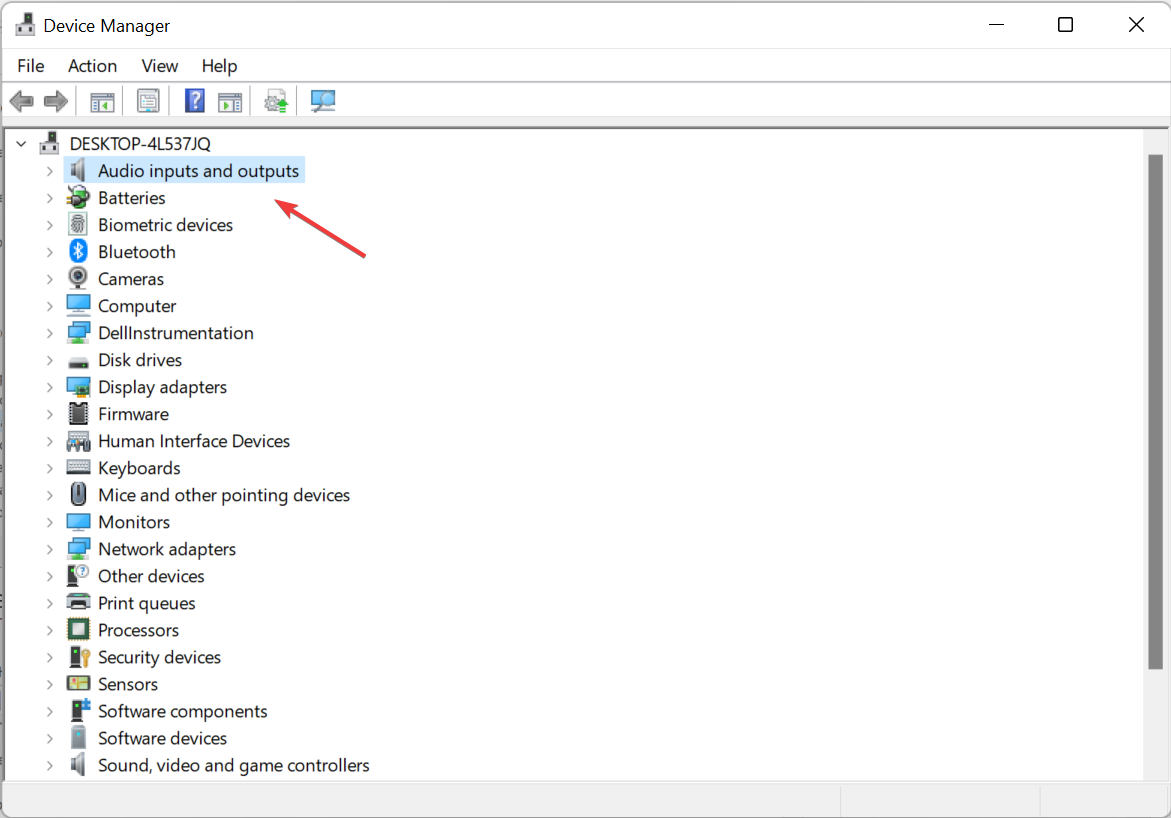The width and height of the screenshot is (1171, 818).
Task: Expand the Other devices chevron
Action: (49, 576)
